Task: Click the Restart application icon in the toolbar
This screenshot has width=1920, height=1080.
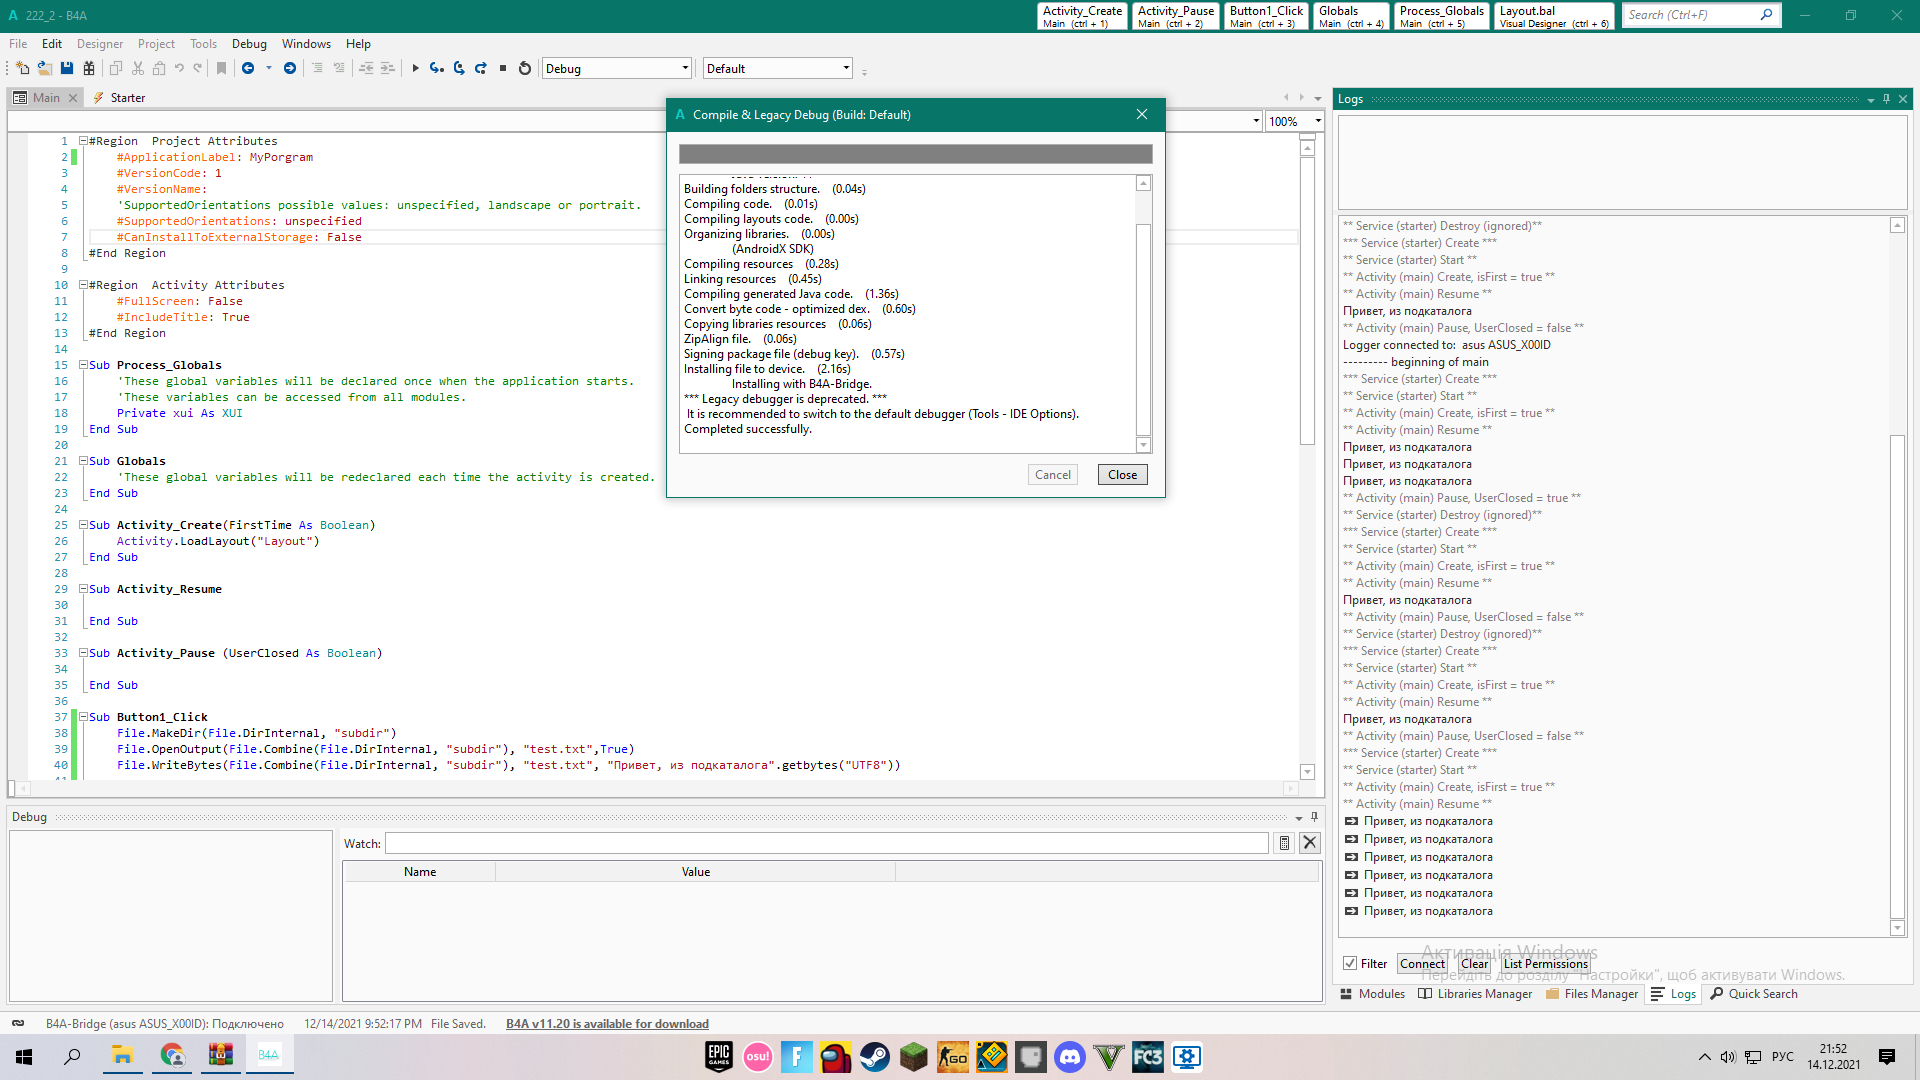Action: (x=524, y=68)
